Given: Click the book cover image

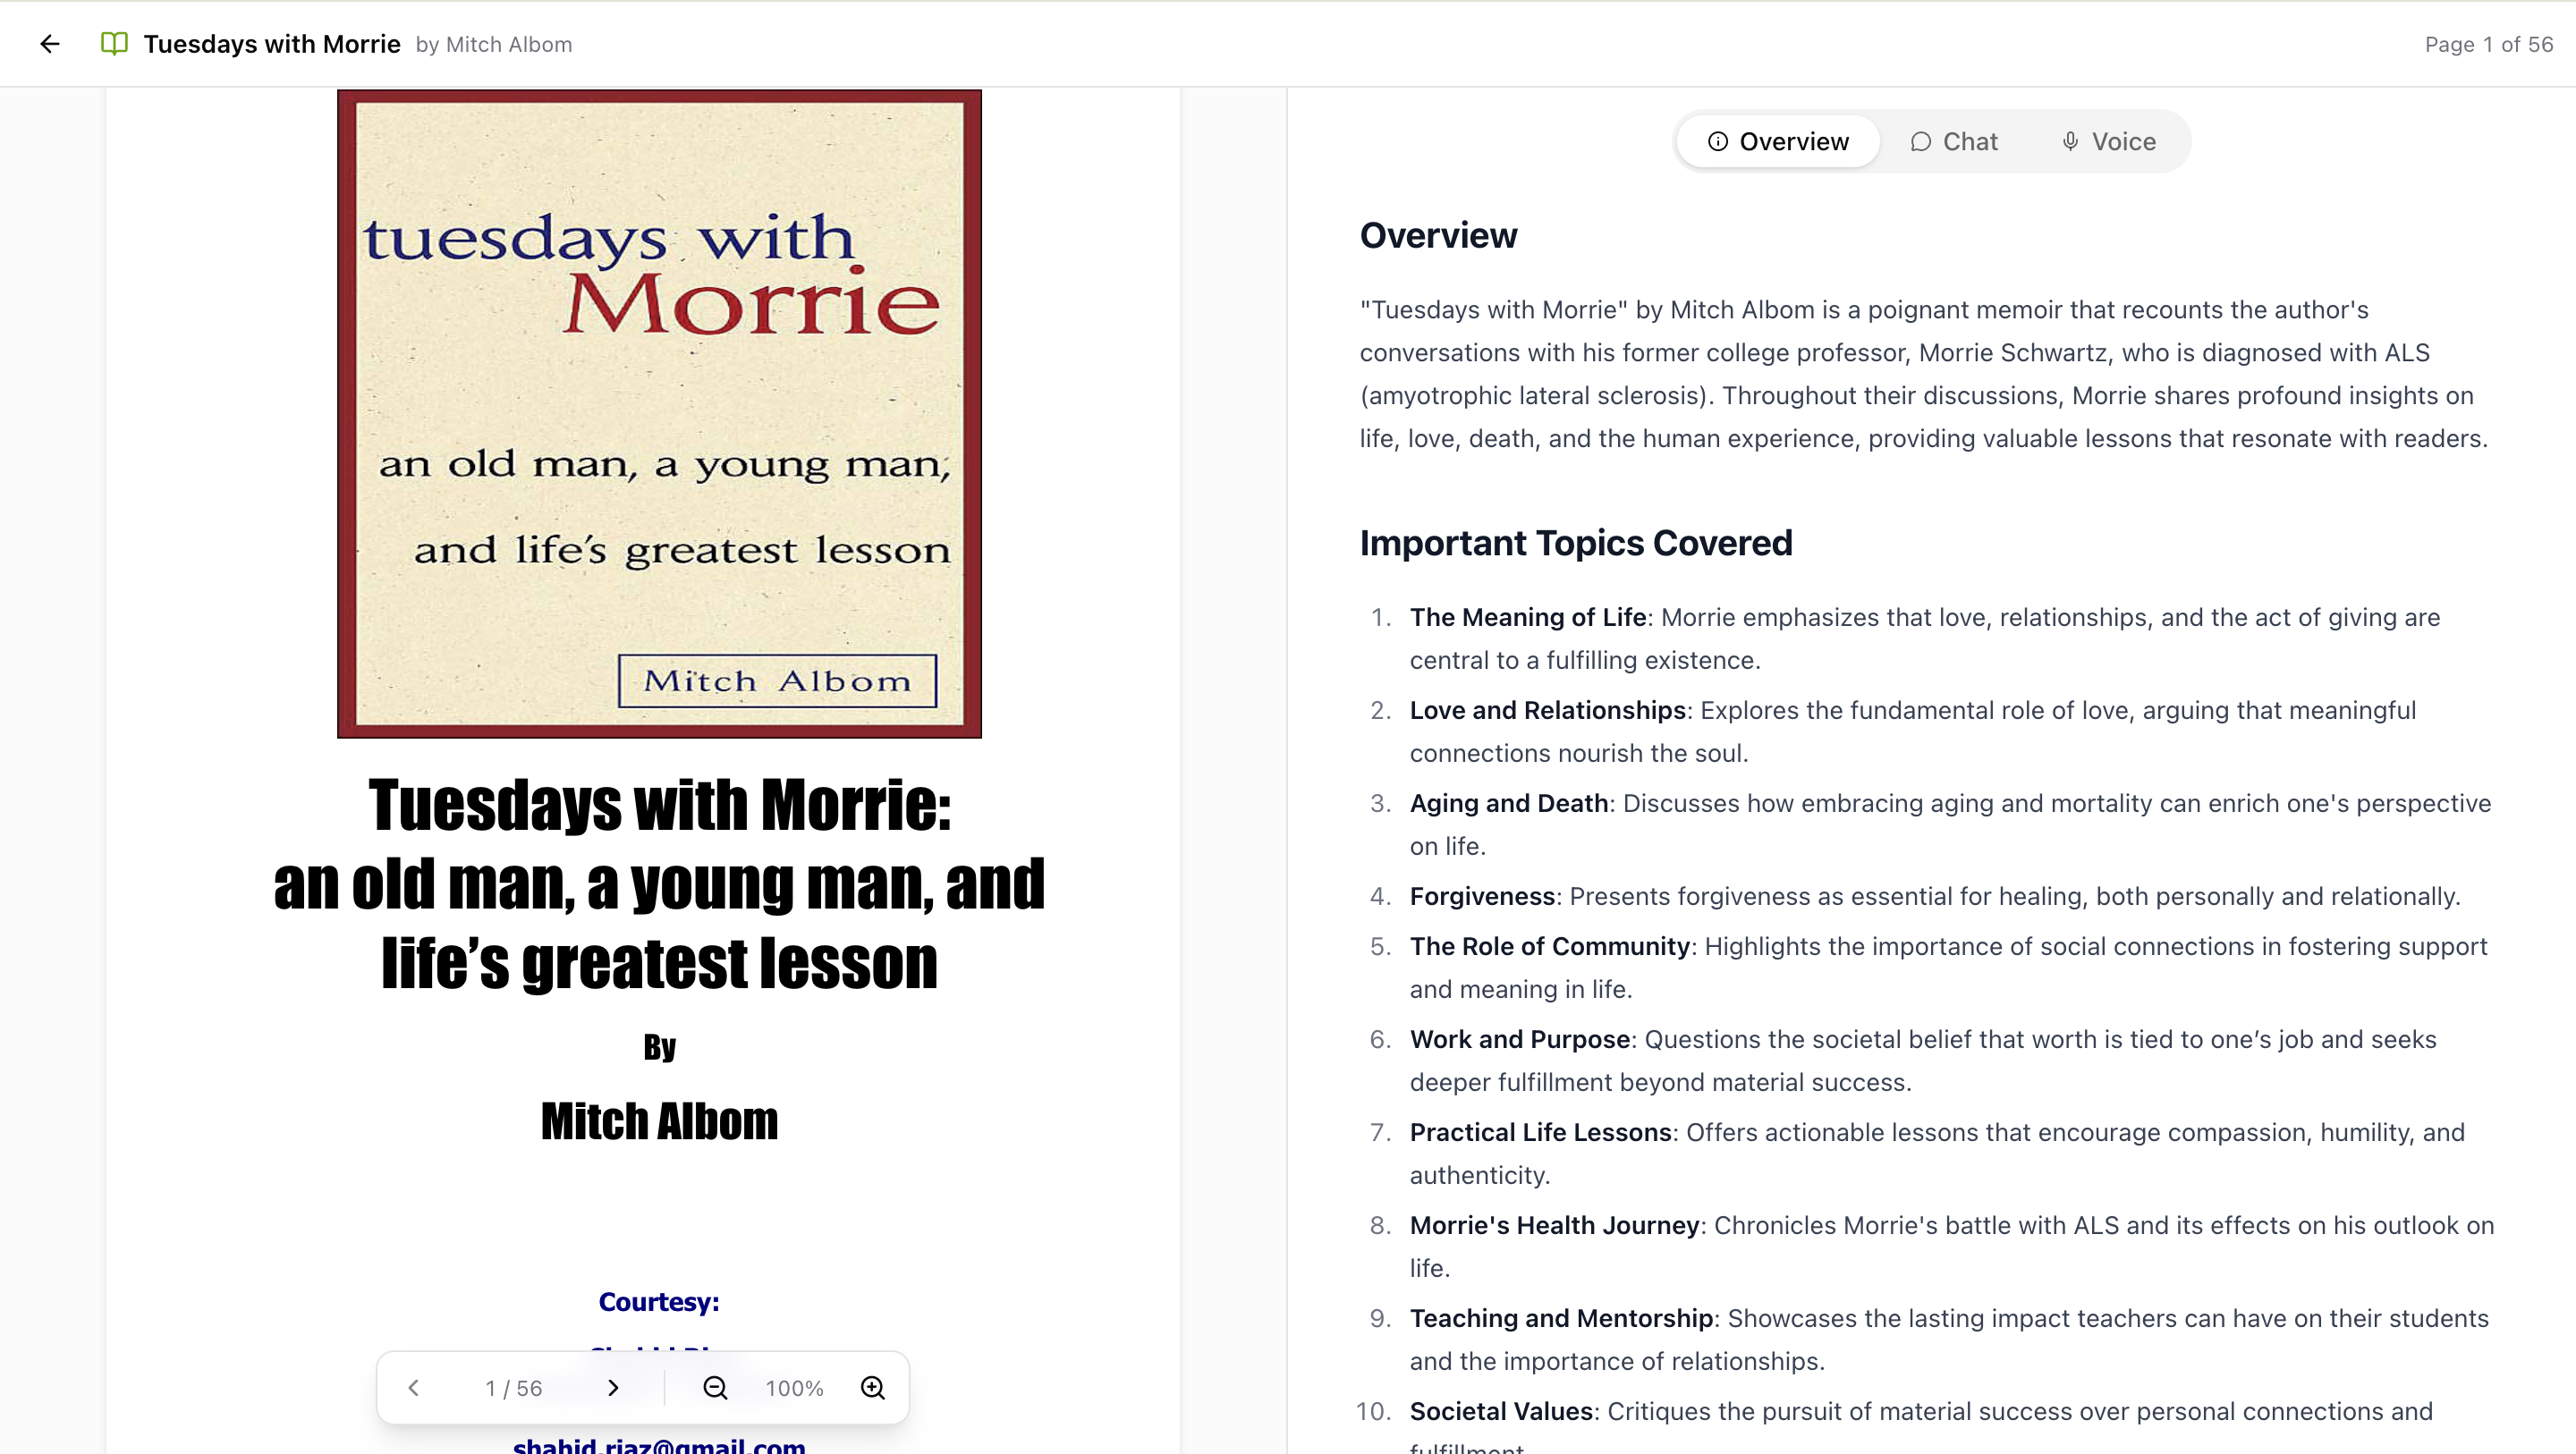Looking at the screenshot, I should click(659, 414).
